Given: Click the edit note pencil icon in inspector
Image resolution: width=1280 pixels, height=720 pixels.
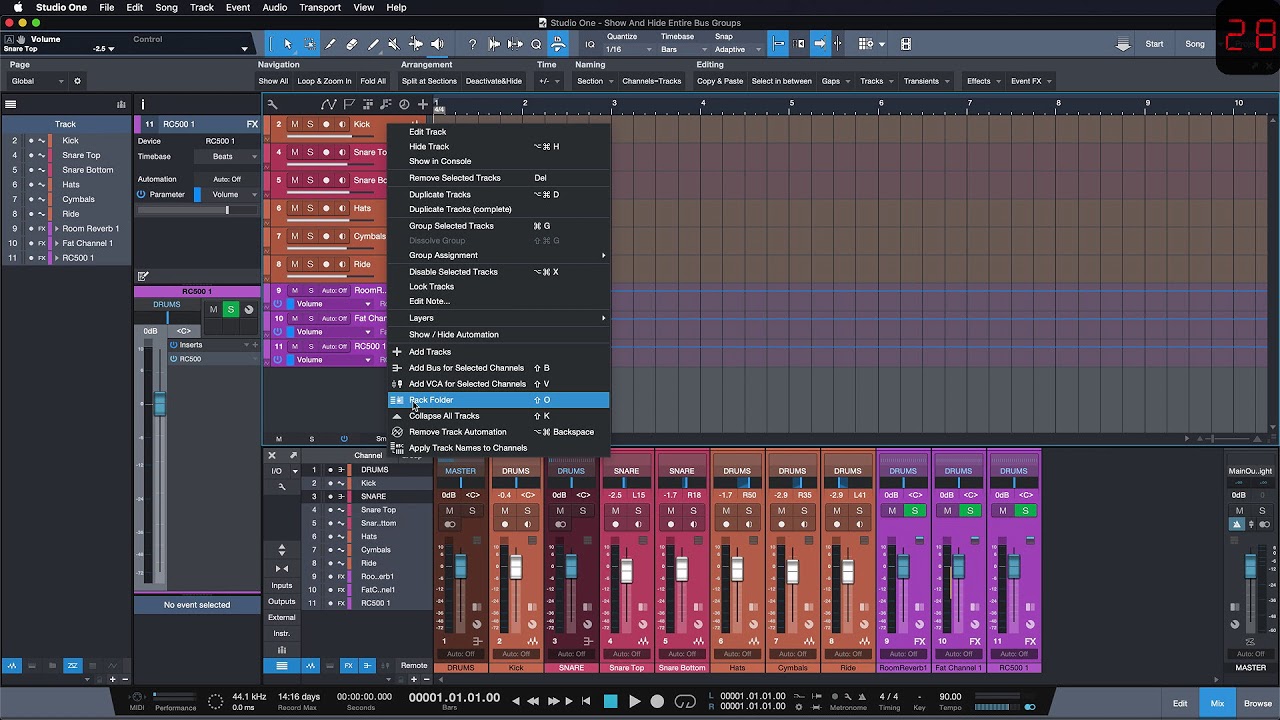Looking at the screenshot, I should pyautogui.click(x=143, y=276).
